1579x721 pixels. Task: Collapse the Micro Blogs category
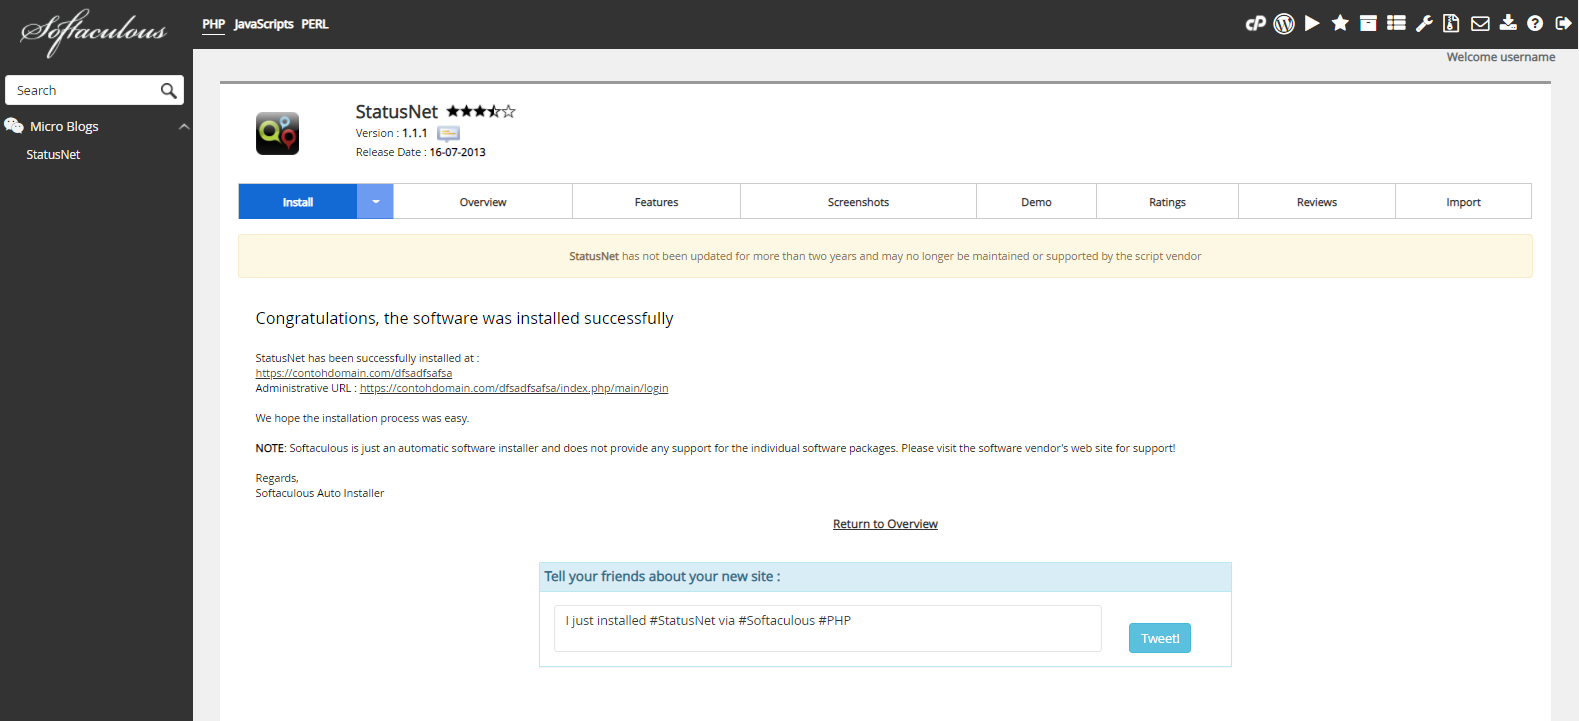184,127
